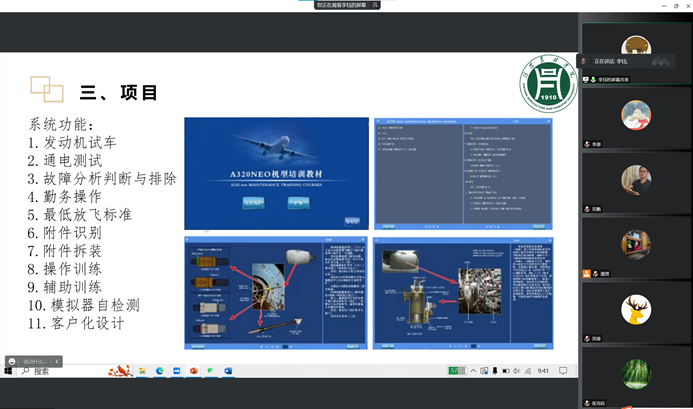Collapse the floating toolbar at bottom-left

click(x=57, y=360)
